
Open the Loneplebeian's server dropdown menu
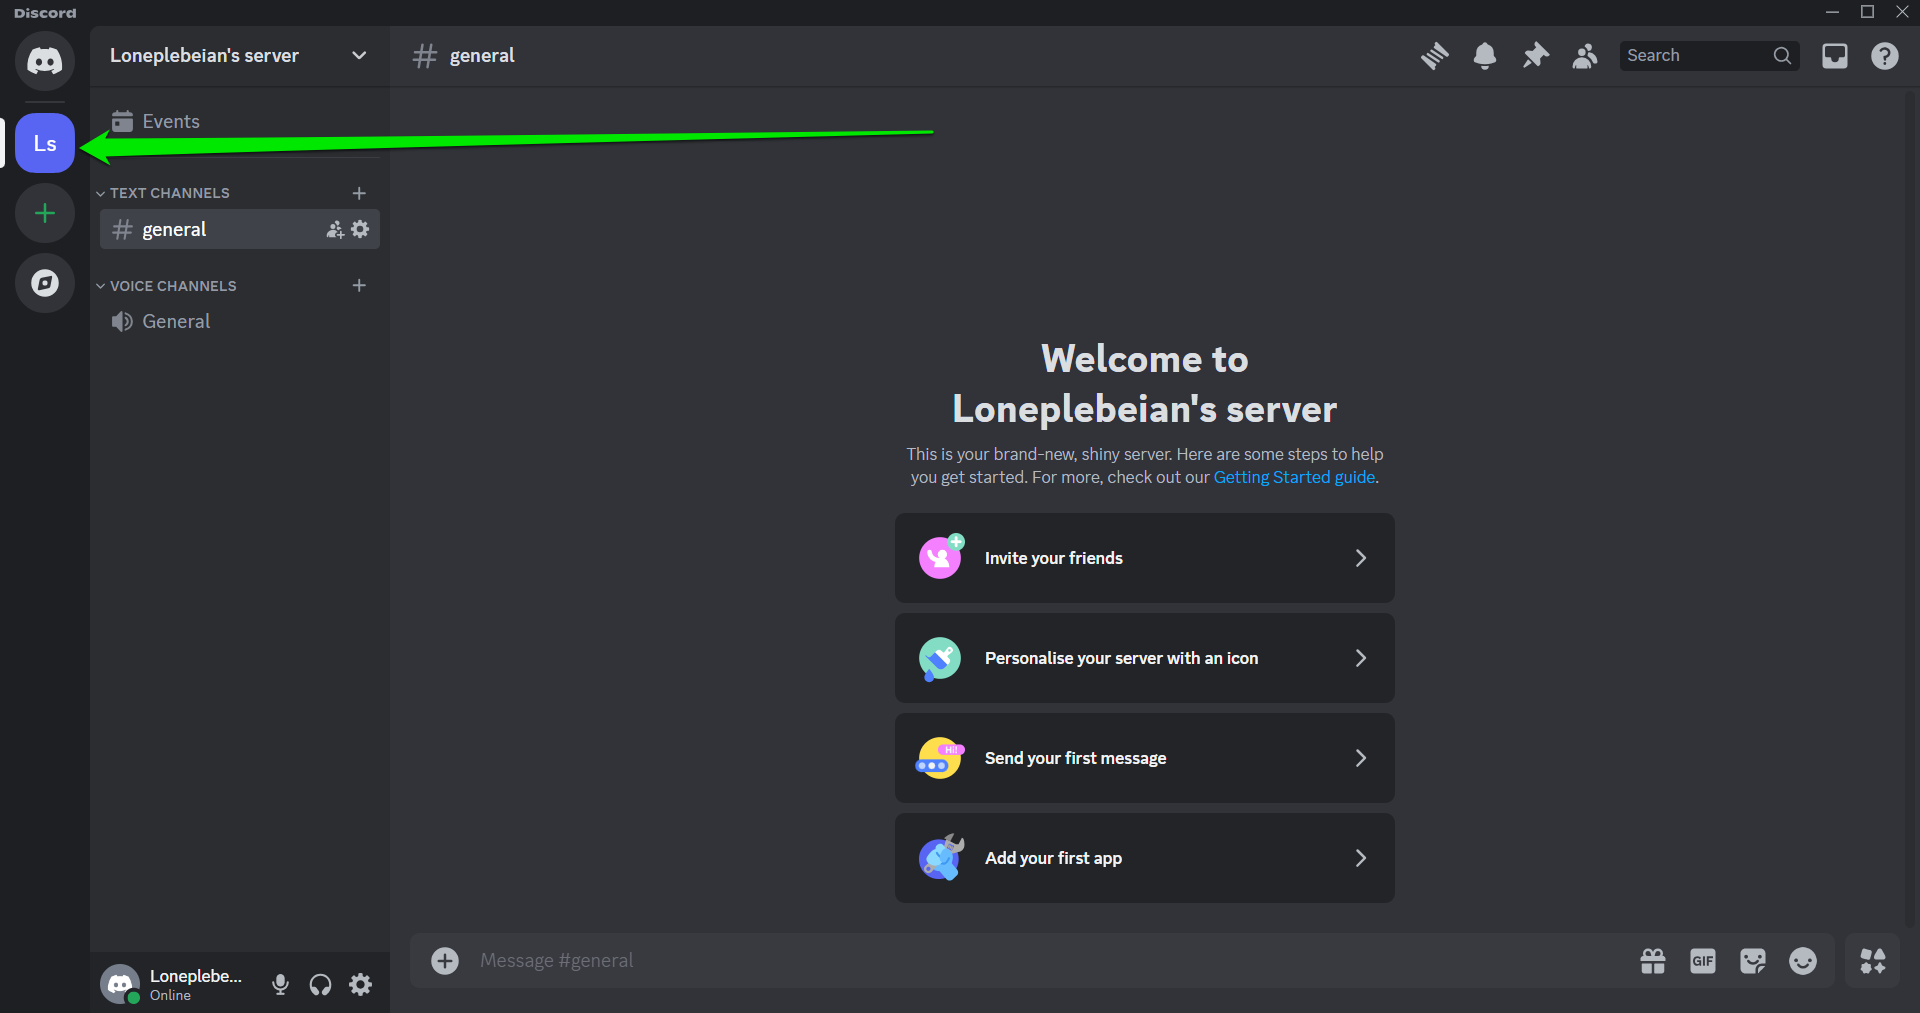click(x=239, y=56)
